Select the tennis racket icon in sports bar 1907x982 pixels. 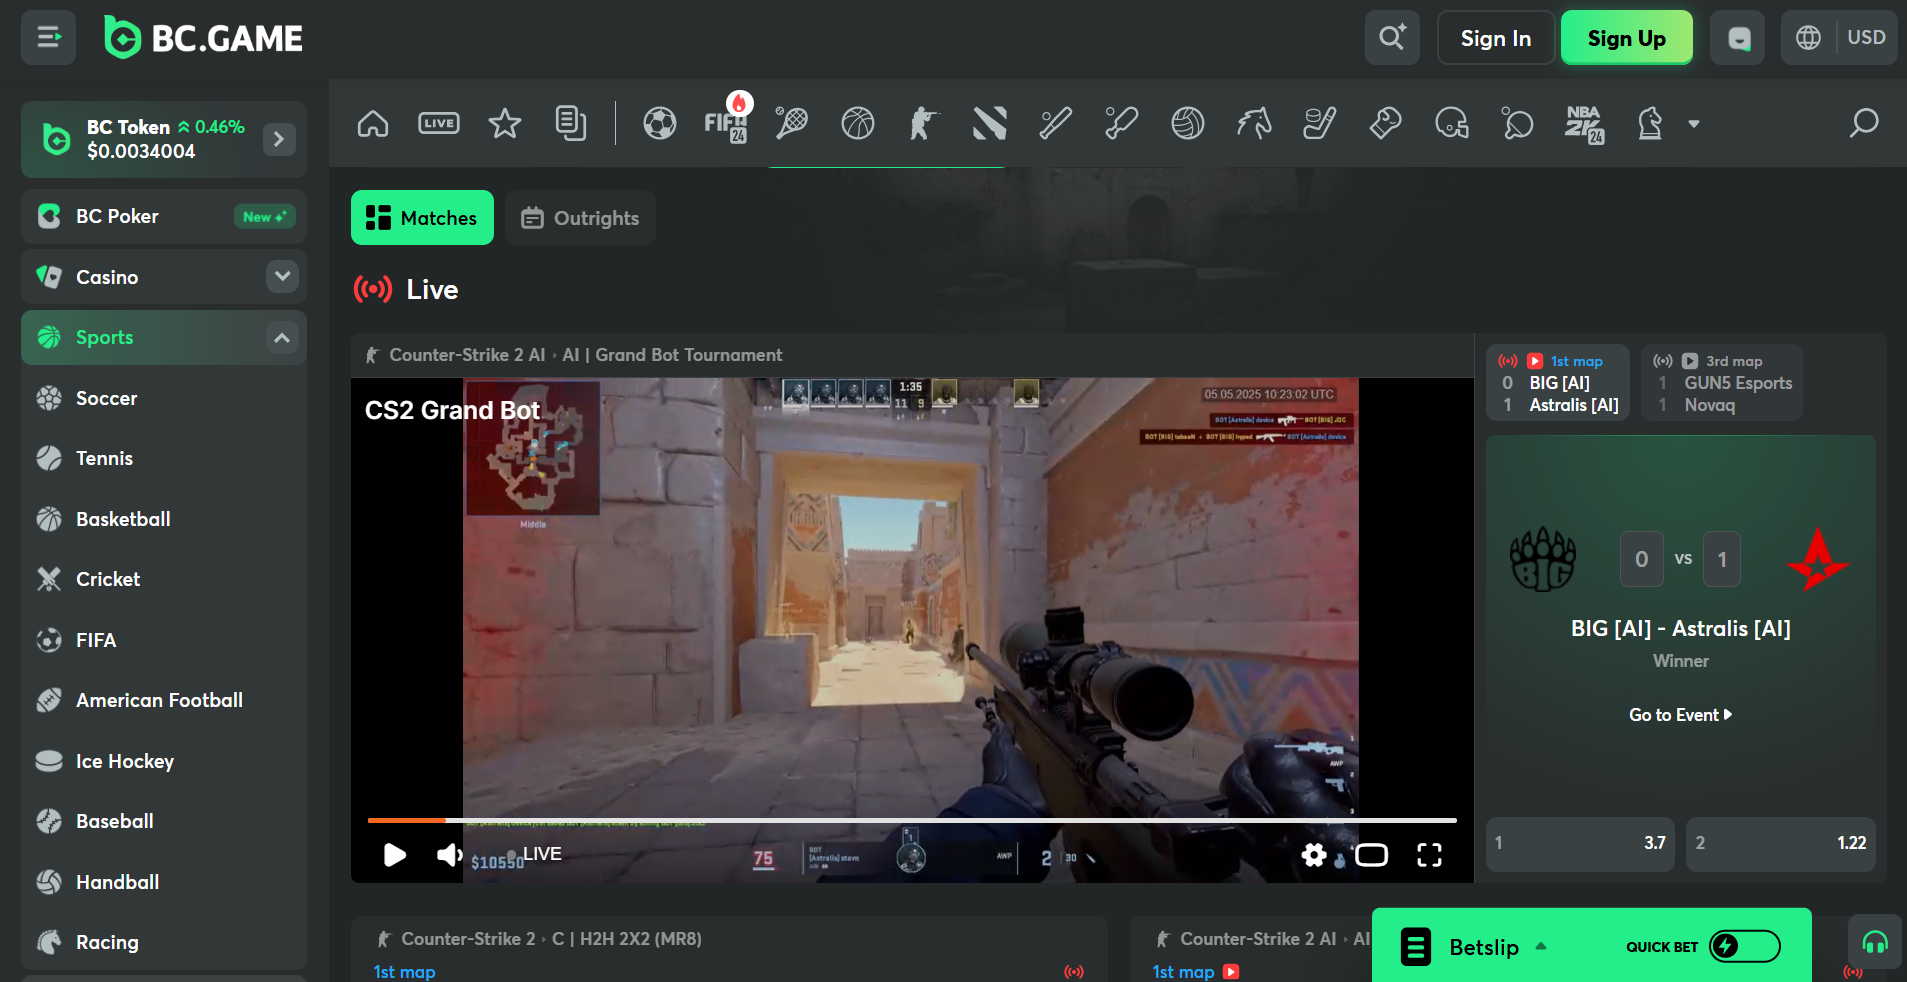coord(792,124)
